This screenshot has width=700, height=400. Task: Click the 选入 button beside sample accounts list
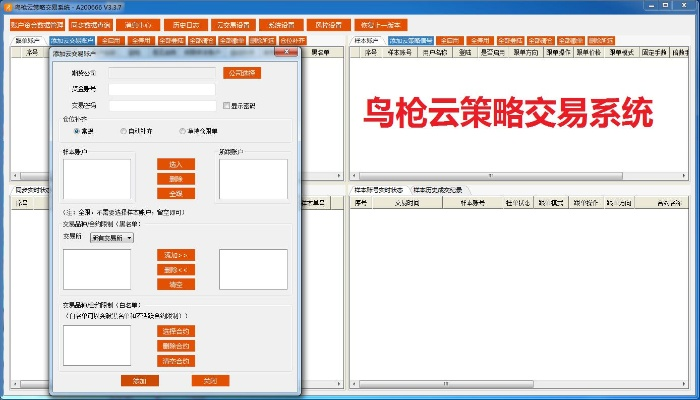[x=175, y=163]
